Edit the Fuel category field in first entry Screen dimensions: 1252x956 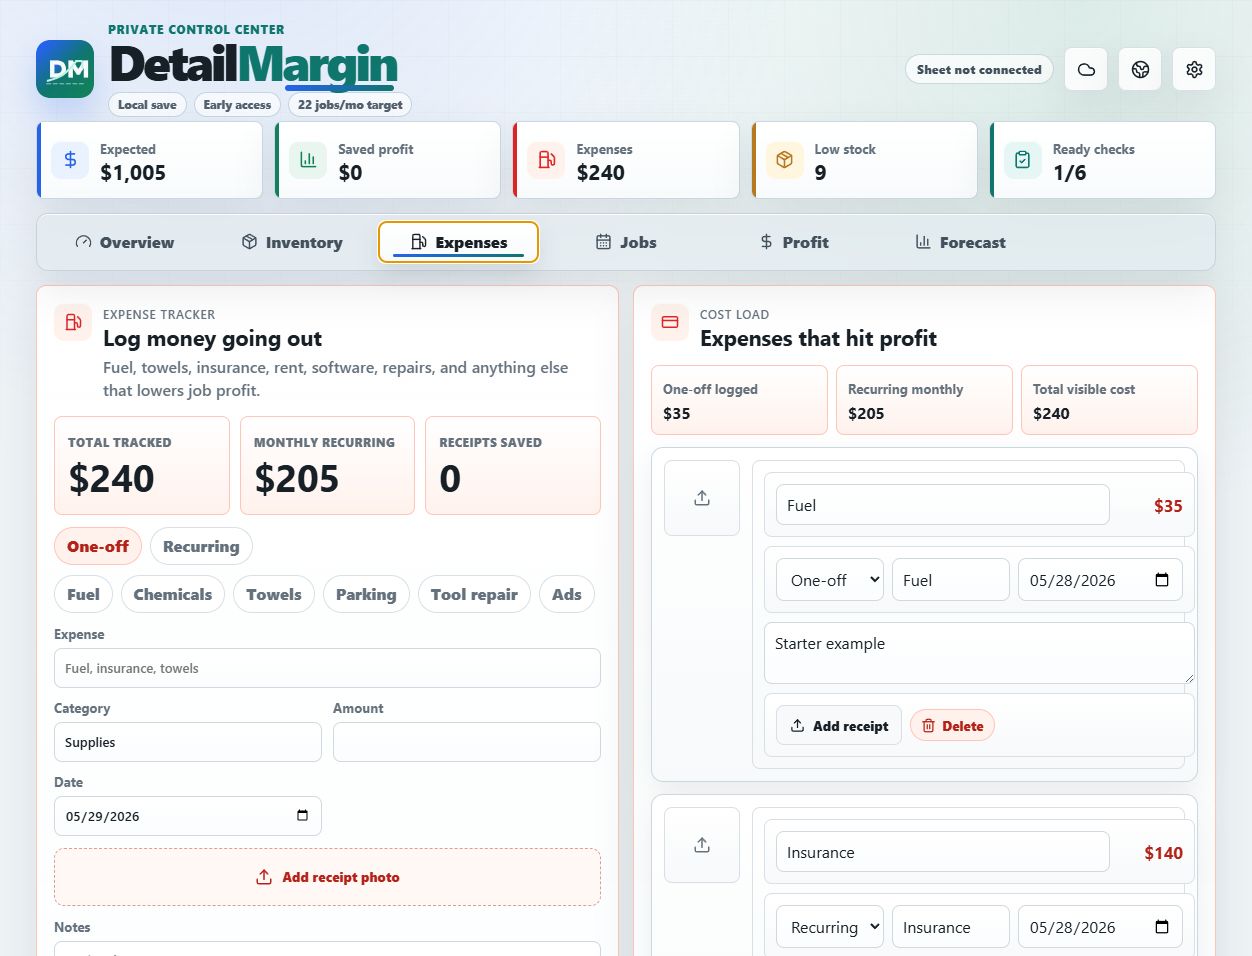951,580
